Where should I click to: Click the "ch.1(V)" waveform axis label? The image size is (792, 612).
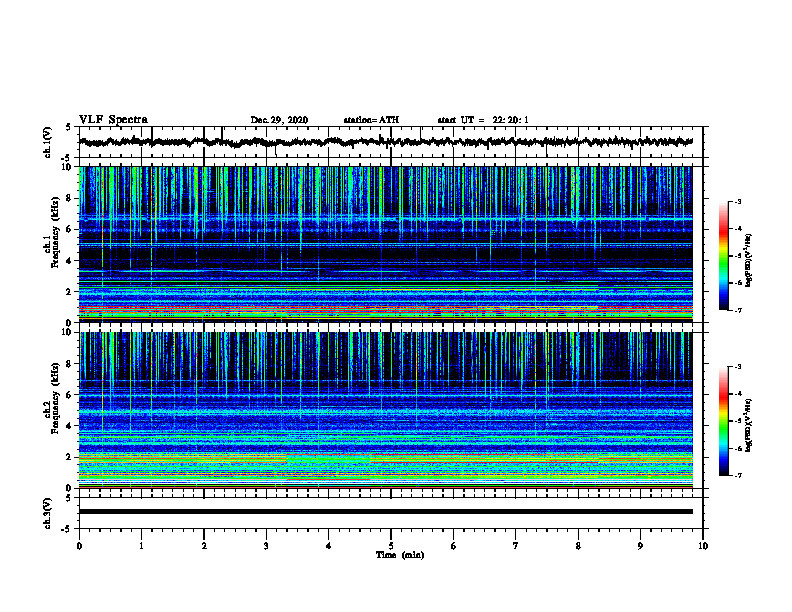(x=48, y=142)
